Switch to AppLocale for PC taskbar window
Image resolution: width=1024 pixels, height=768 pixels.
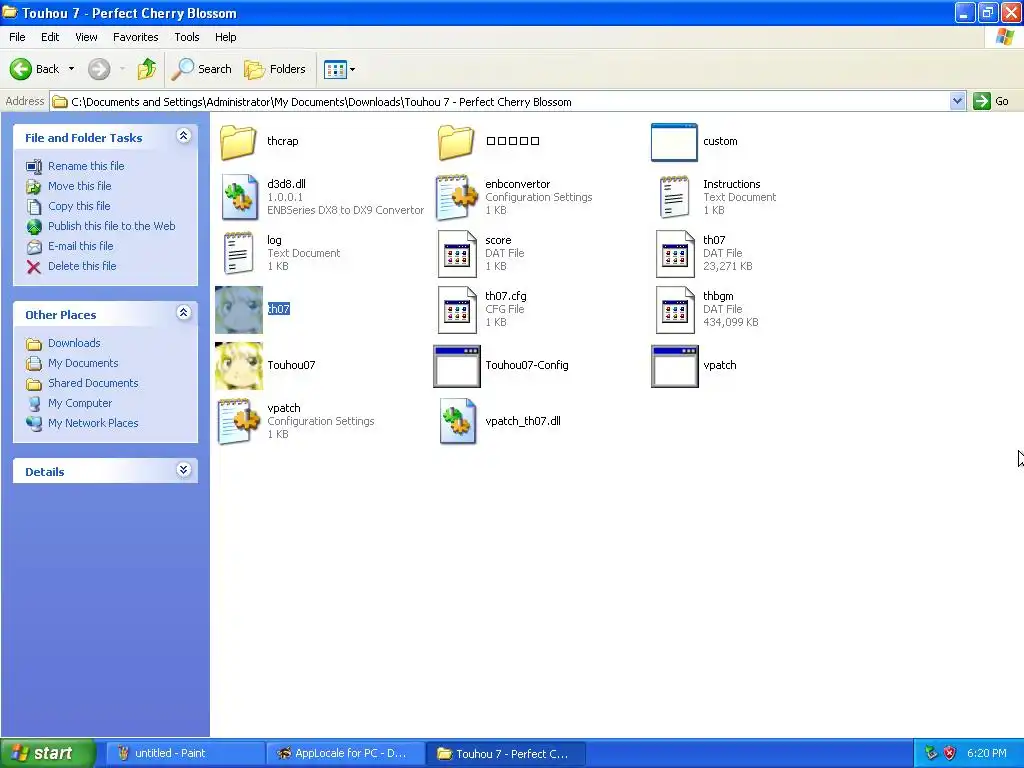point(344,754)
